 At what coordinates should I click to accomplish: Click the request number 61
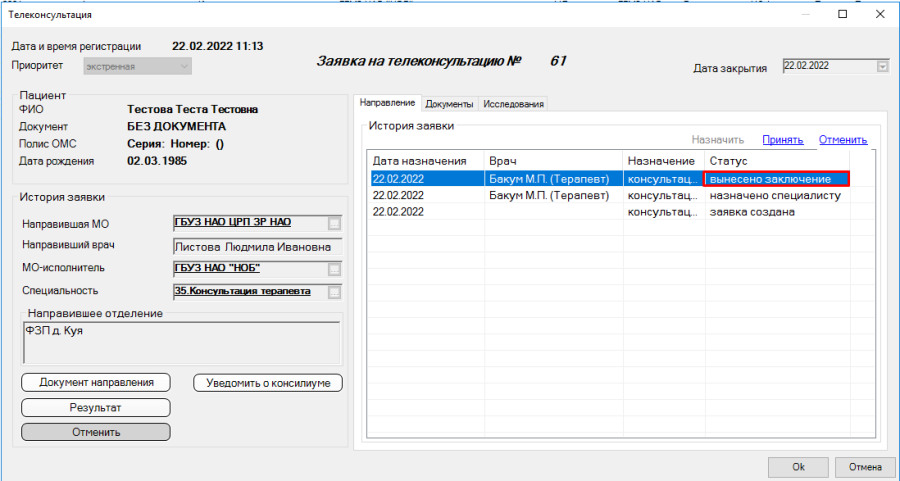click(x=558, y=61)
